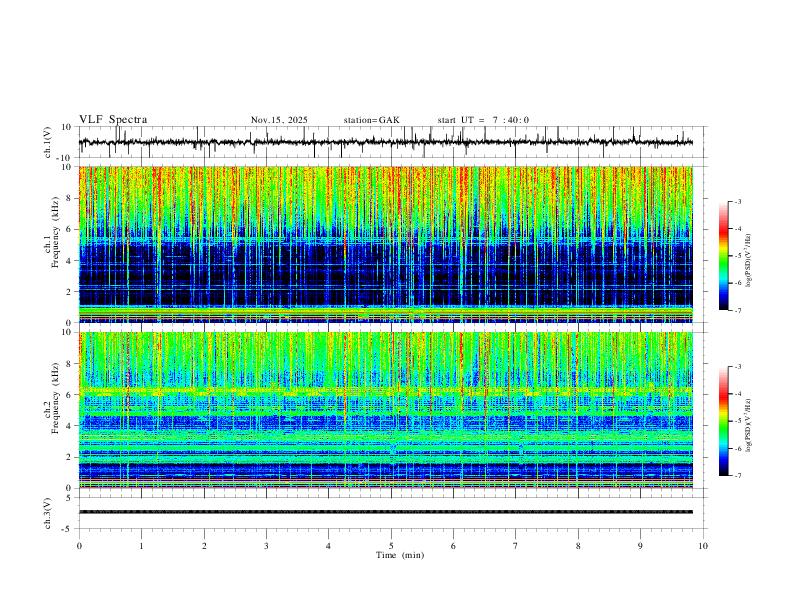Click the "-7" label on ch.1 color bar
This screenshot has height=612, width=792.
point(737,310)
